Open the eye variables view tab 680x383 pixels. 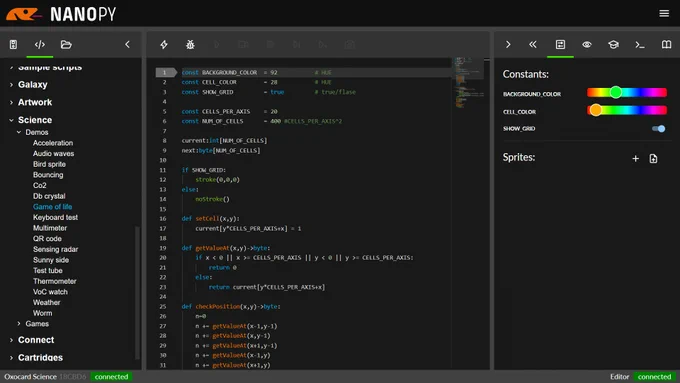587,44
